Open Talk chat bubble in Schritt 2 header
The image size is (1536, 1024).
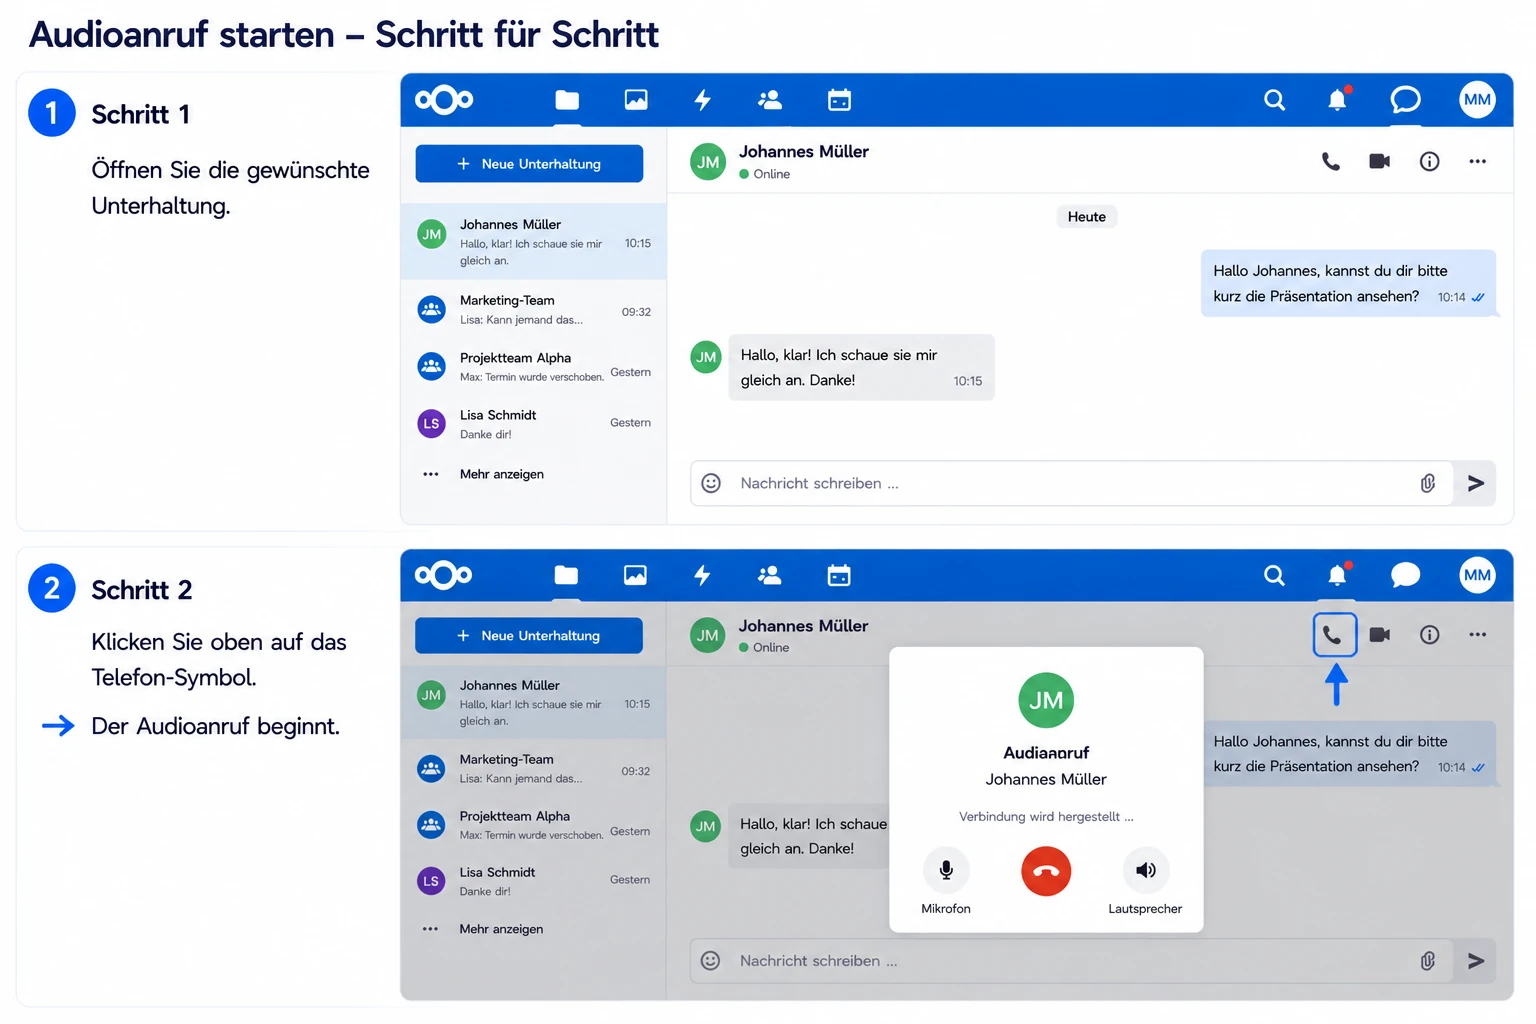[1405, 575]
